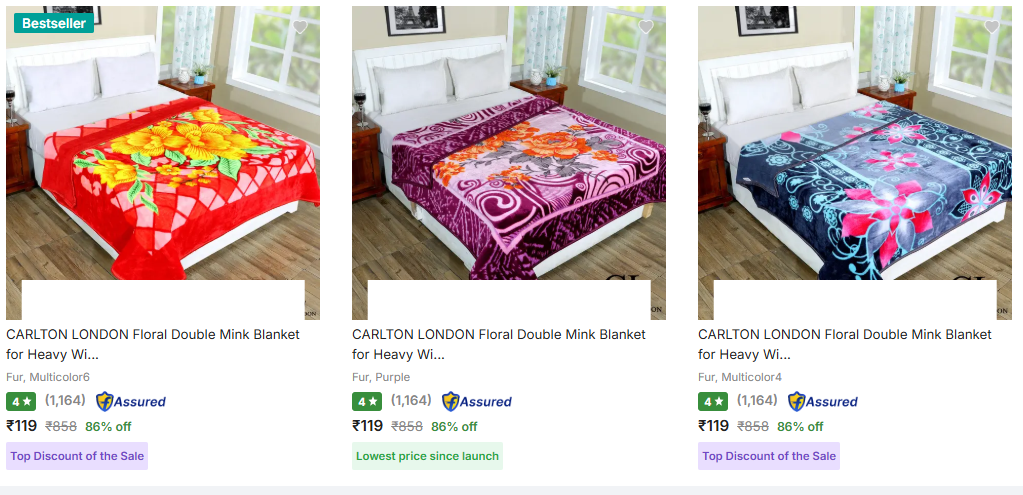Click 4-star rating badge for Multicolor4 blanket
Image resolution: width=1023 pixels, height=495 pixels.
pos(713,402)
